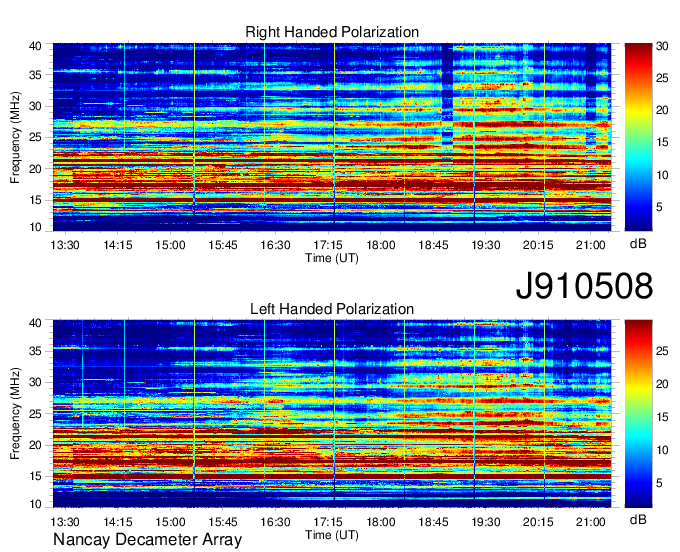Click the 13:30 time tick under the Right Handed plot
Screen dimensions: 680x552
point(65,245)
